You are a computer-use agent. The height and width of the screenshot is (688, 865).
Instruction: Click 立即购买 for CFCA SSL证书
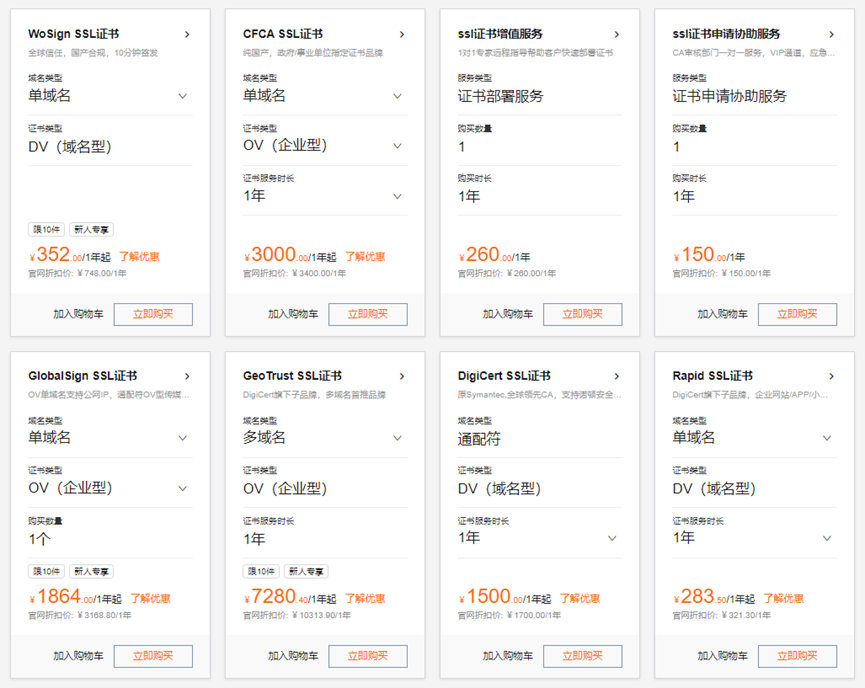368,314
